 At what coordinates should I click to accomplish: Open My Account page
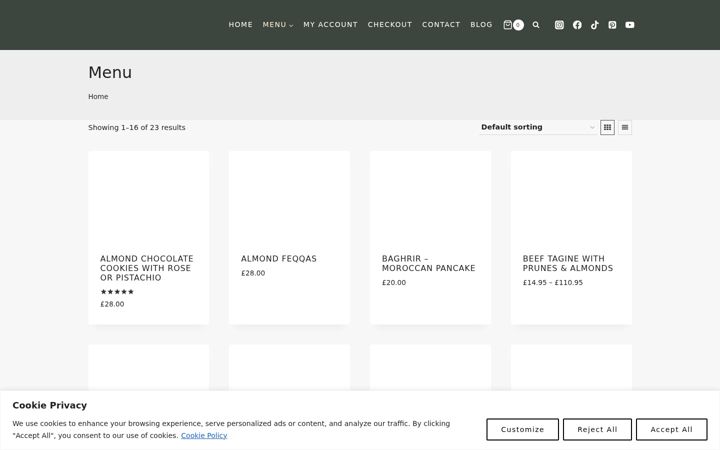pyautogui.click(x=331, y=25)
